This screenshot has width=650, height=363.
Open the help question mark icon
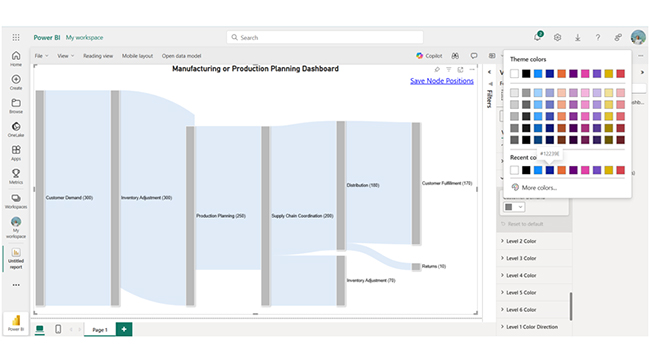pos(598,37)
